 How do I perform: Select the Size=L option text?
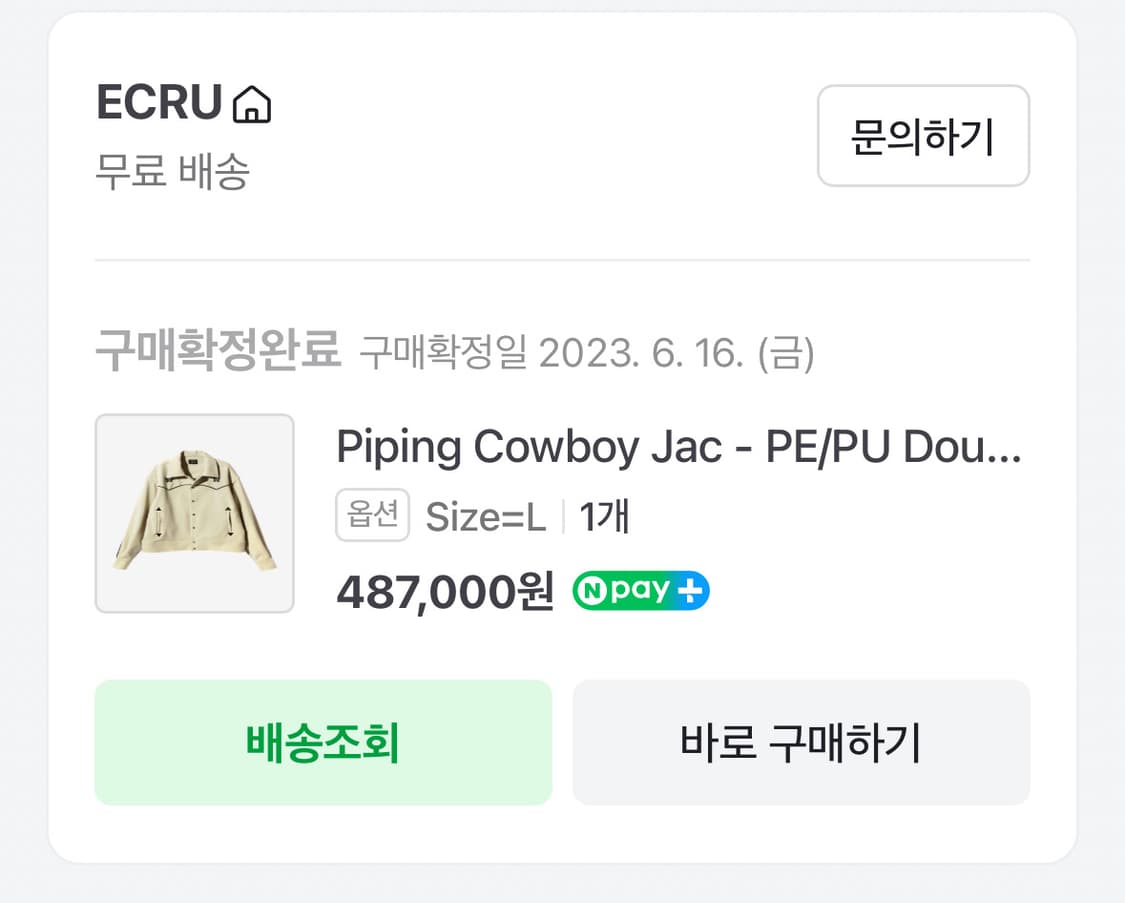[x=486, y=517]
